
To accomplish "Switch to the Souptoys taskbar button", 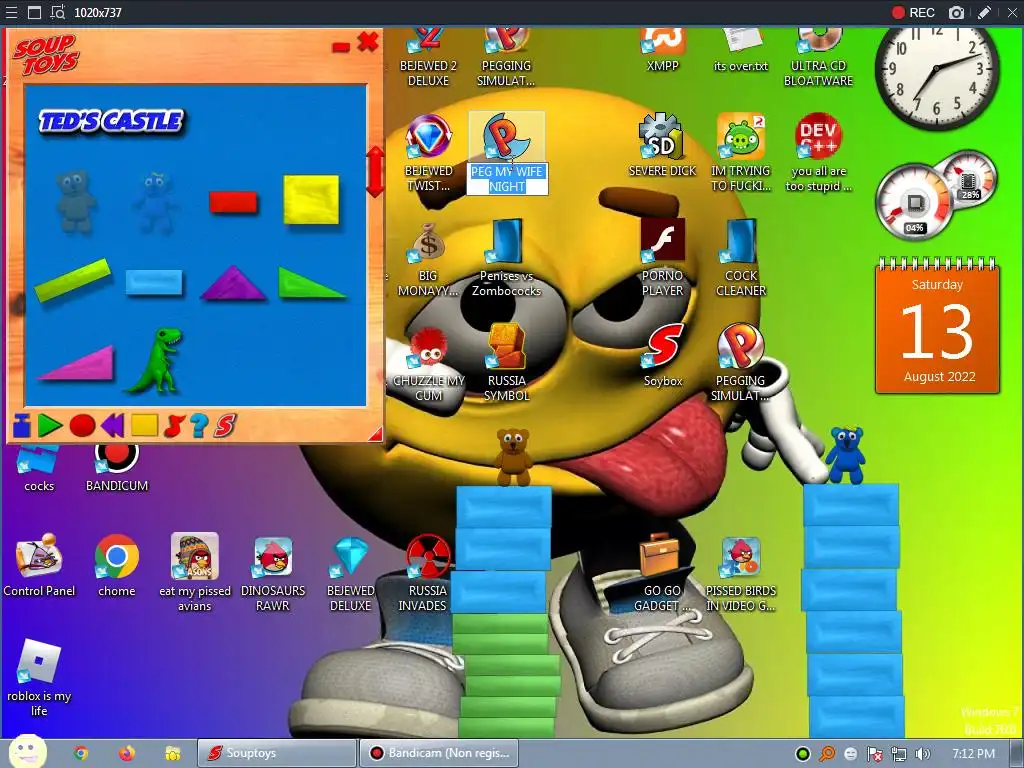I will [x=277, y=754].
